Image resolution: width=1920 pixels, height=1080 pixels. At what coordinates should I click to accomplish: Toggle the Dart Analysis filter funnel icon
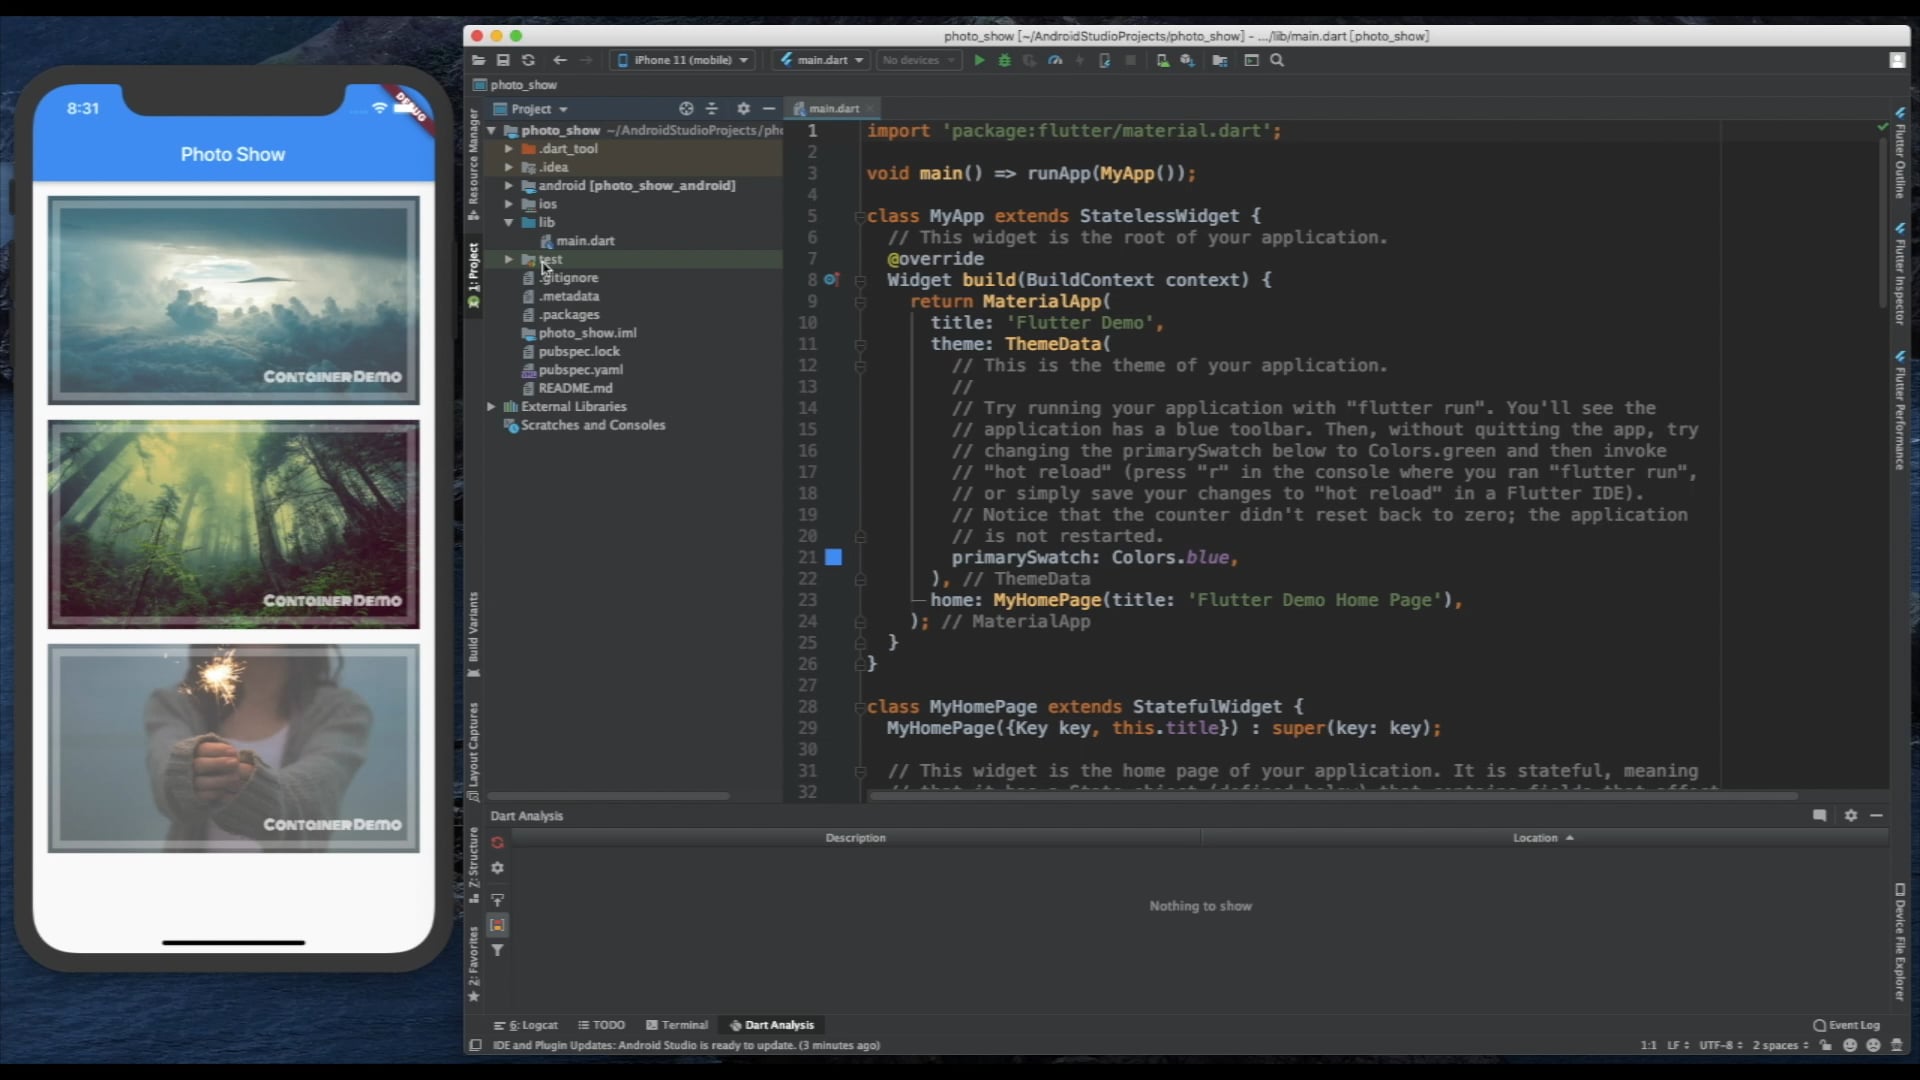[497, 950]
